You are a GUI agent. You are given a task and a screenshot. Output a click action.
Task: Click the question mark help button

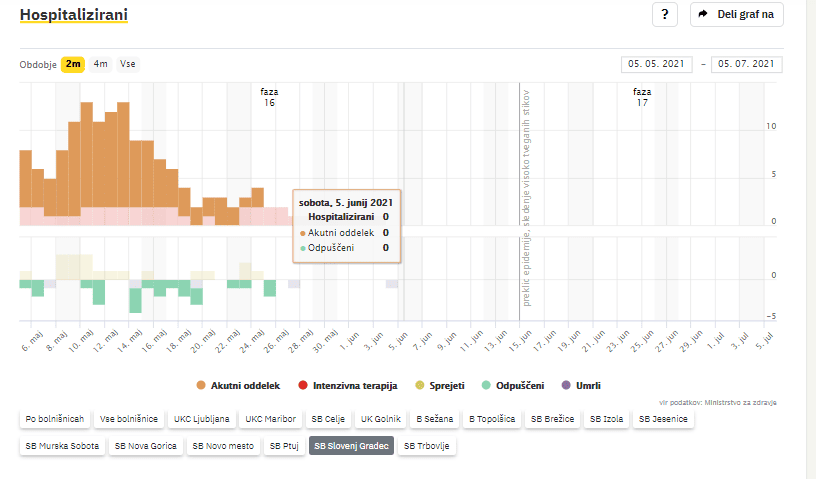[665, 14]
